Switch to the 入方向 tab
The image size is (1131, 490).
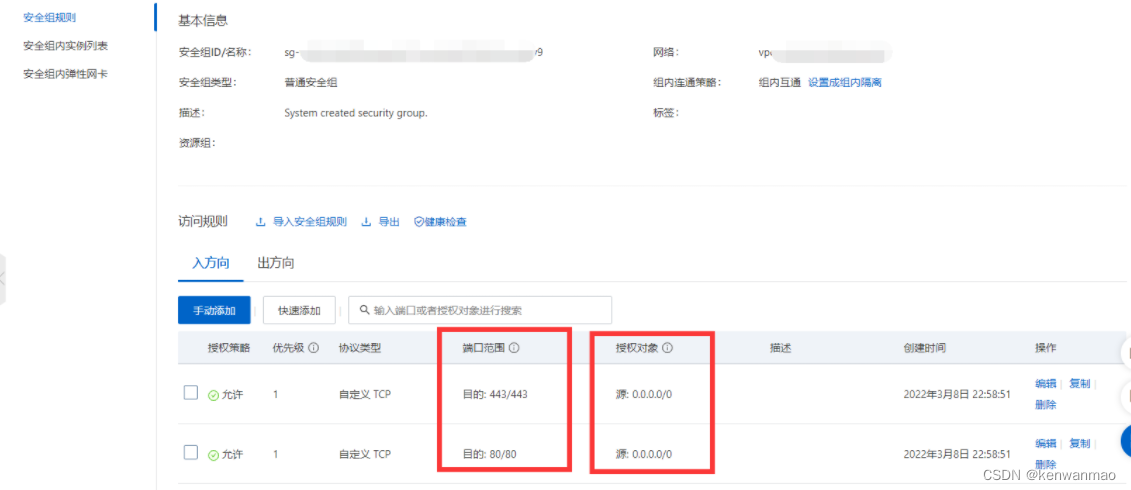(x=211, y=263)
